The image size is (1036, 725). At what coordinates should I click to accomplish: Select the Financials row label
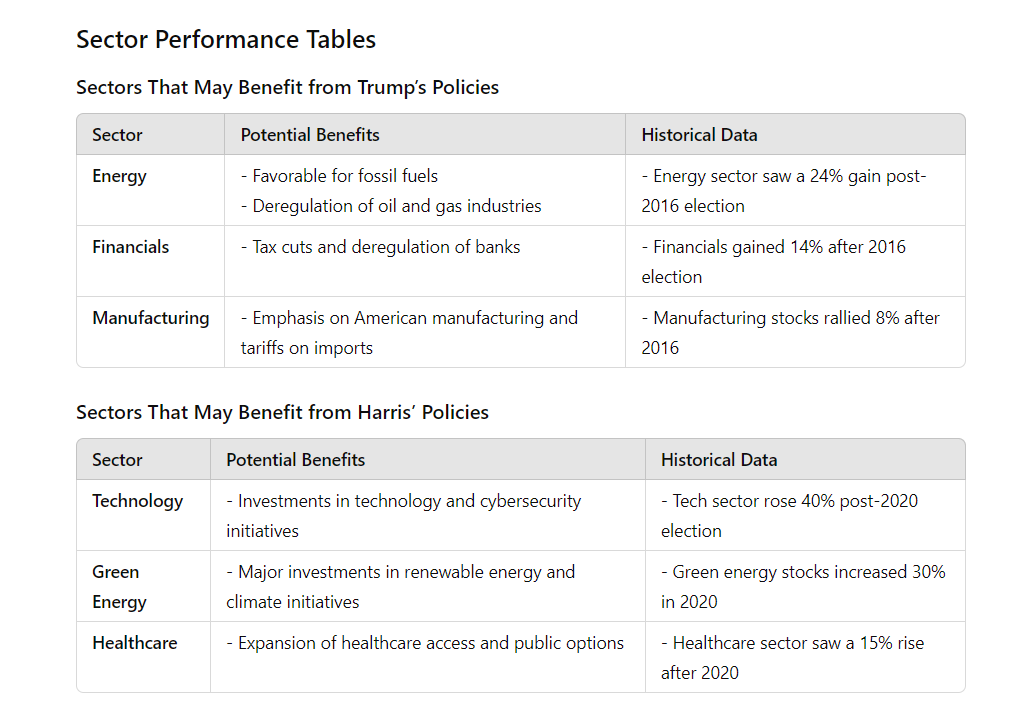tap(131, 247)
